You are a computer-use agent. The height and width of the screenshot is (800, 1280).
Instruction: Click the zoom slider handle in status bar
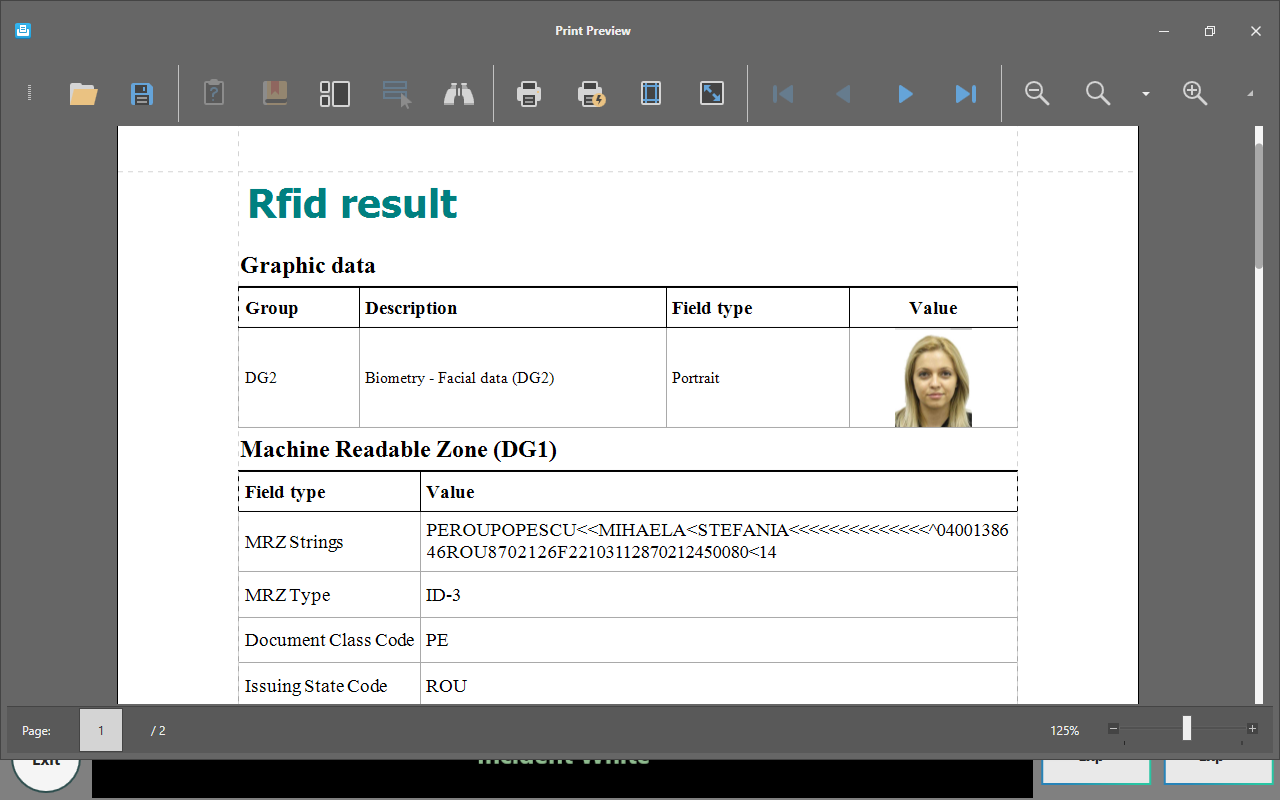(x=1187, y=729)
